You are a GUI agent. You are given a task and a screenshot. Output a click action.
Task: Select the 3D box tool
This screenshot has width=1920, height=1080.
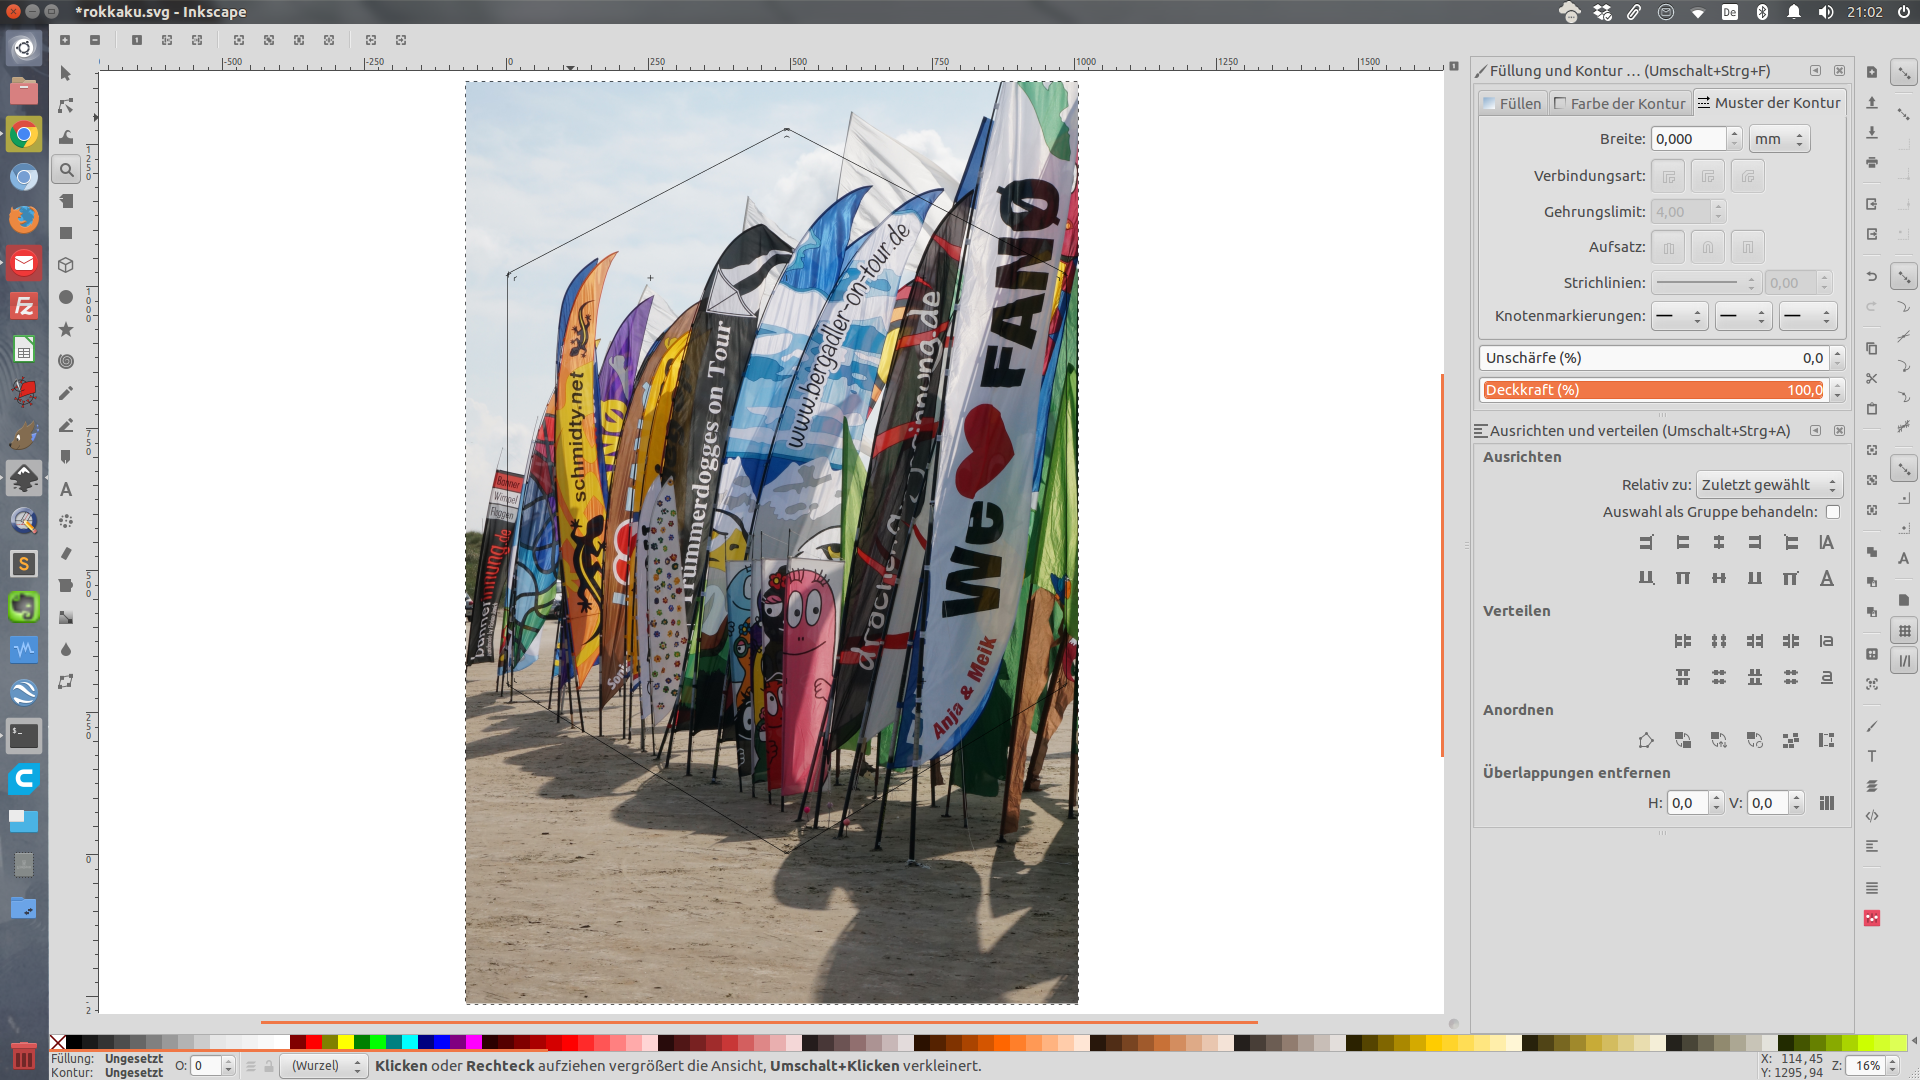66,266
